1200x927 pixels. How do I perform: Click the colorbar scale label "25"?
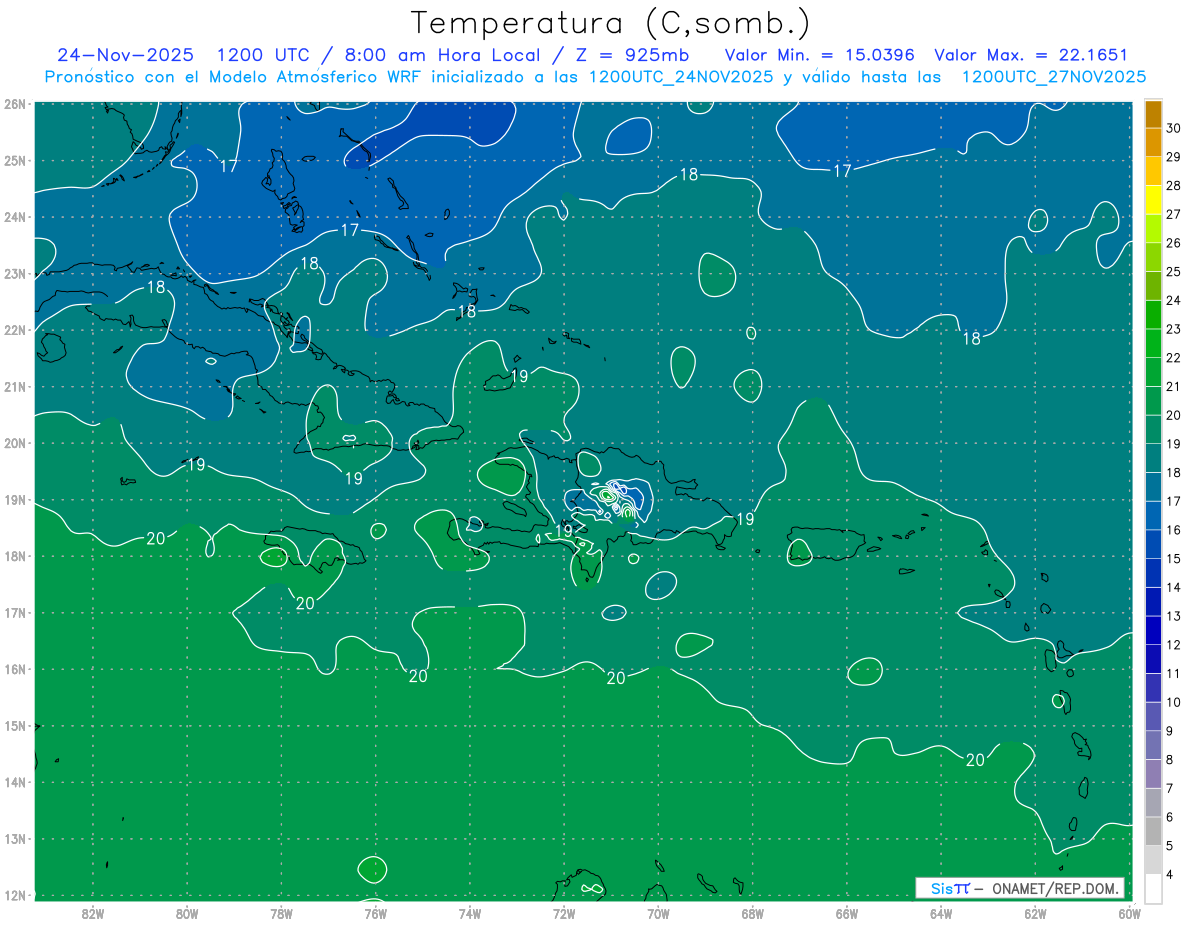click(x=1174, y=272)
